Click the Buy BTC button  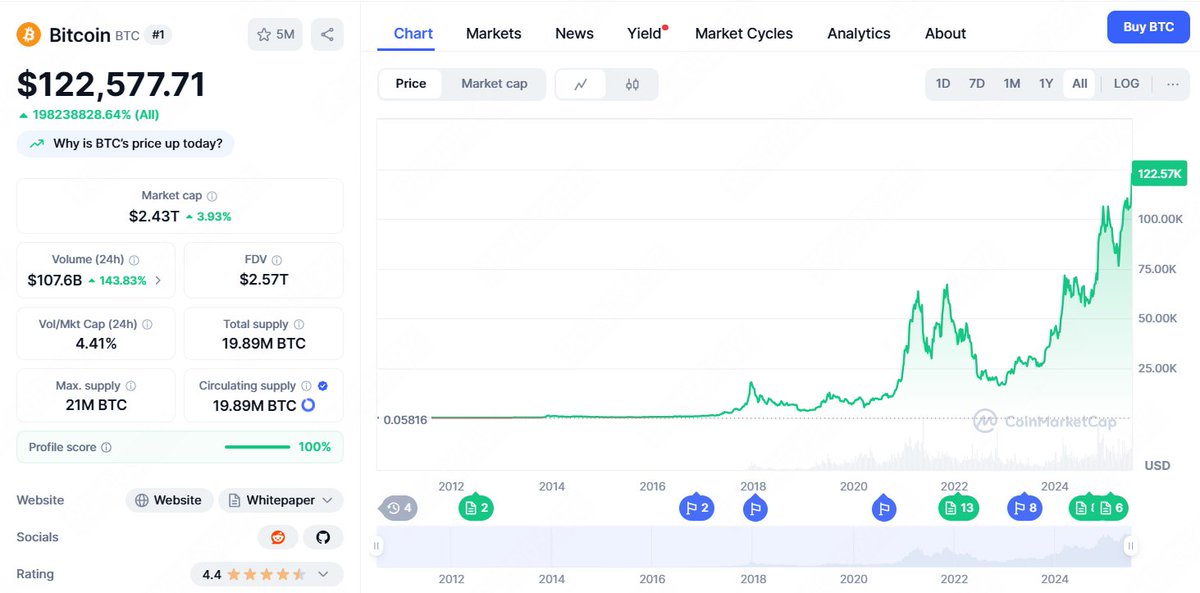click(x=1149, y=27)
